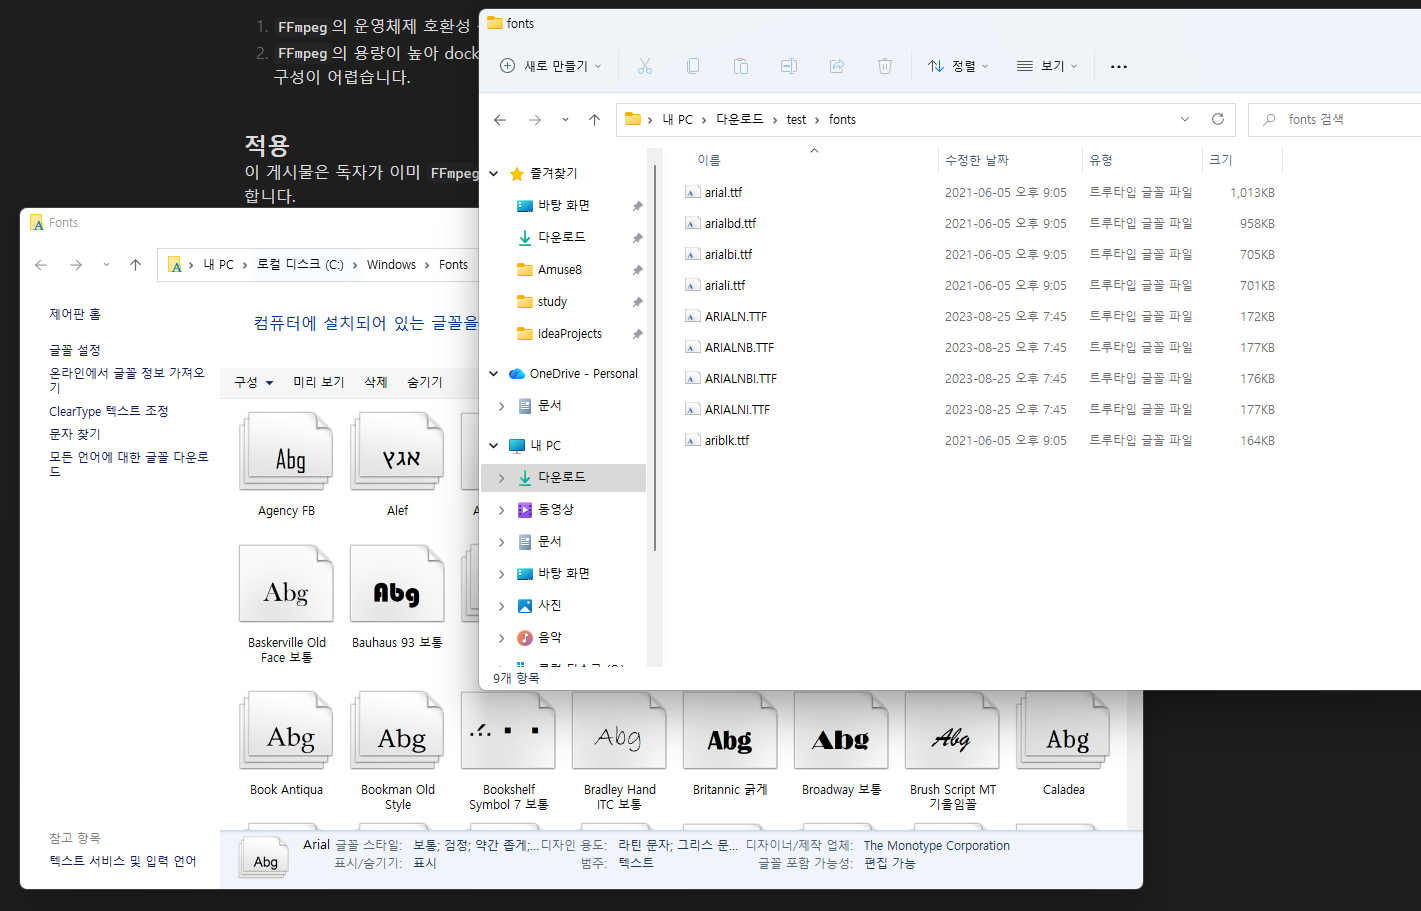Sort by 크기 column header
This screenshot has width=1421, height=911.
pos(1242,160)
